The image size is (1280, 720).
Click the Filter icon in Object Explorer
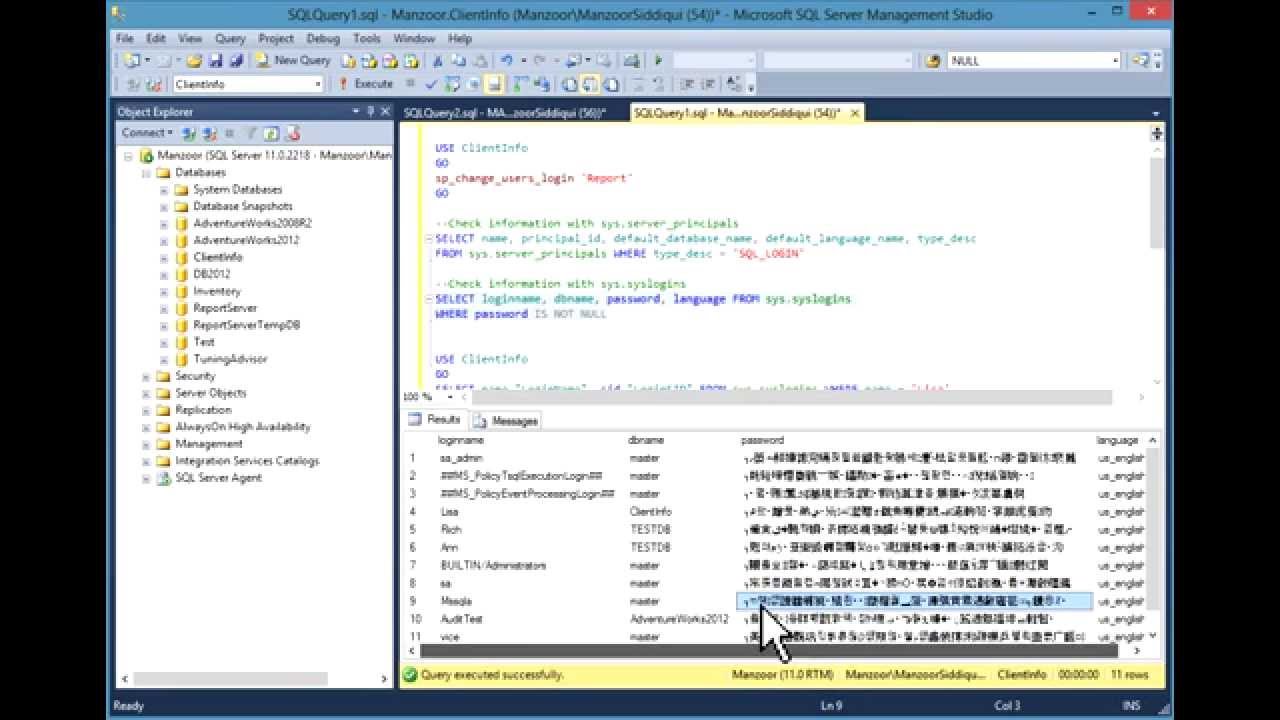point(252,132)
